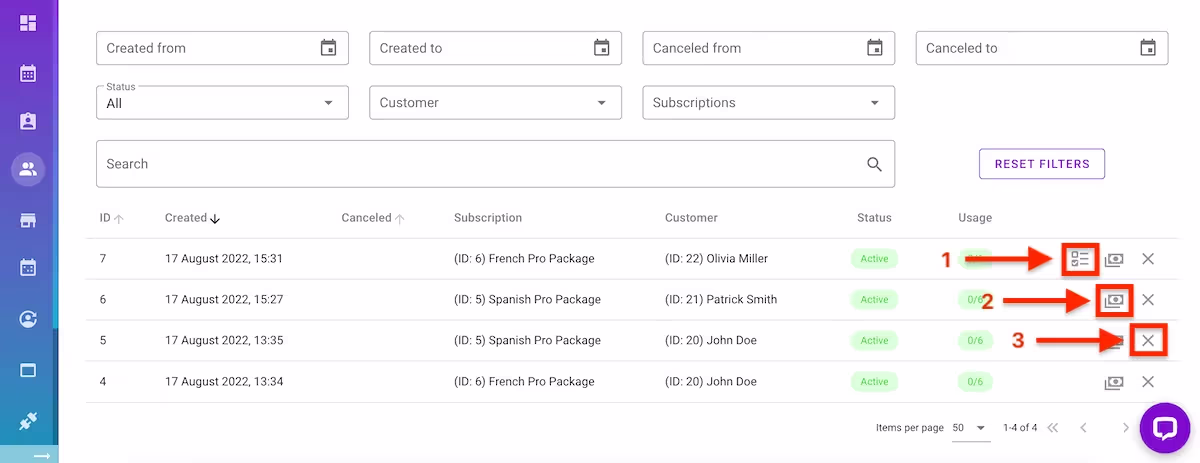Open the dashboard icon in sidebar
Viewport: 1200px width, 463px height.
coord(28,22)
